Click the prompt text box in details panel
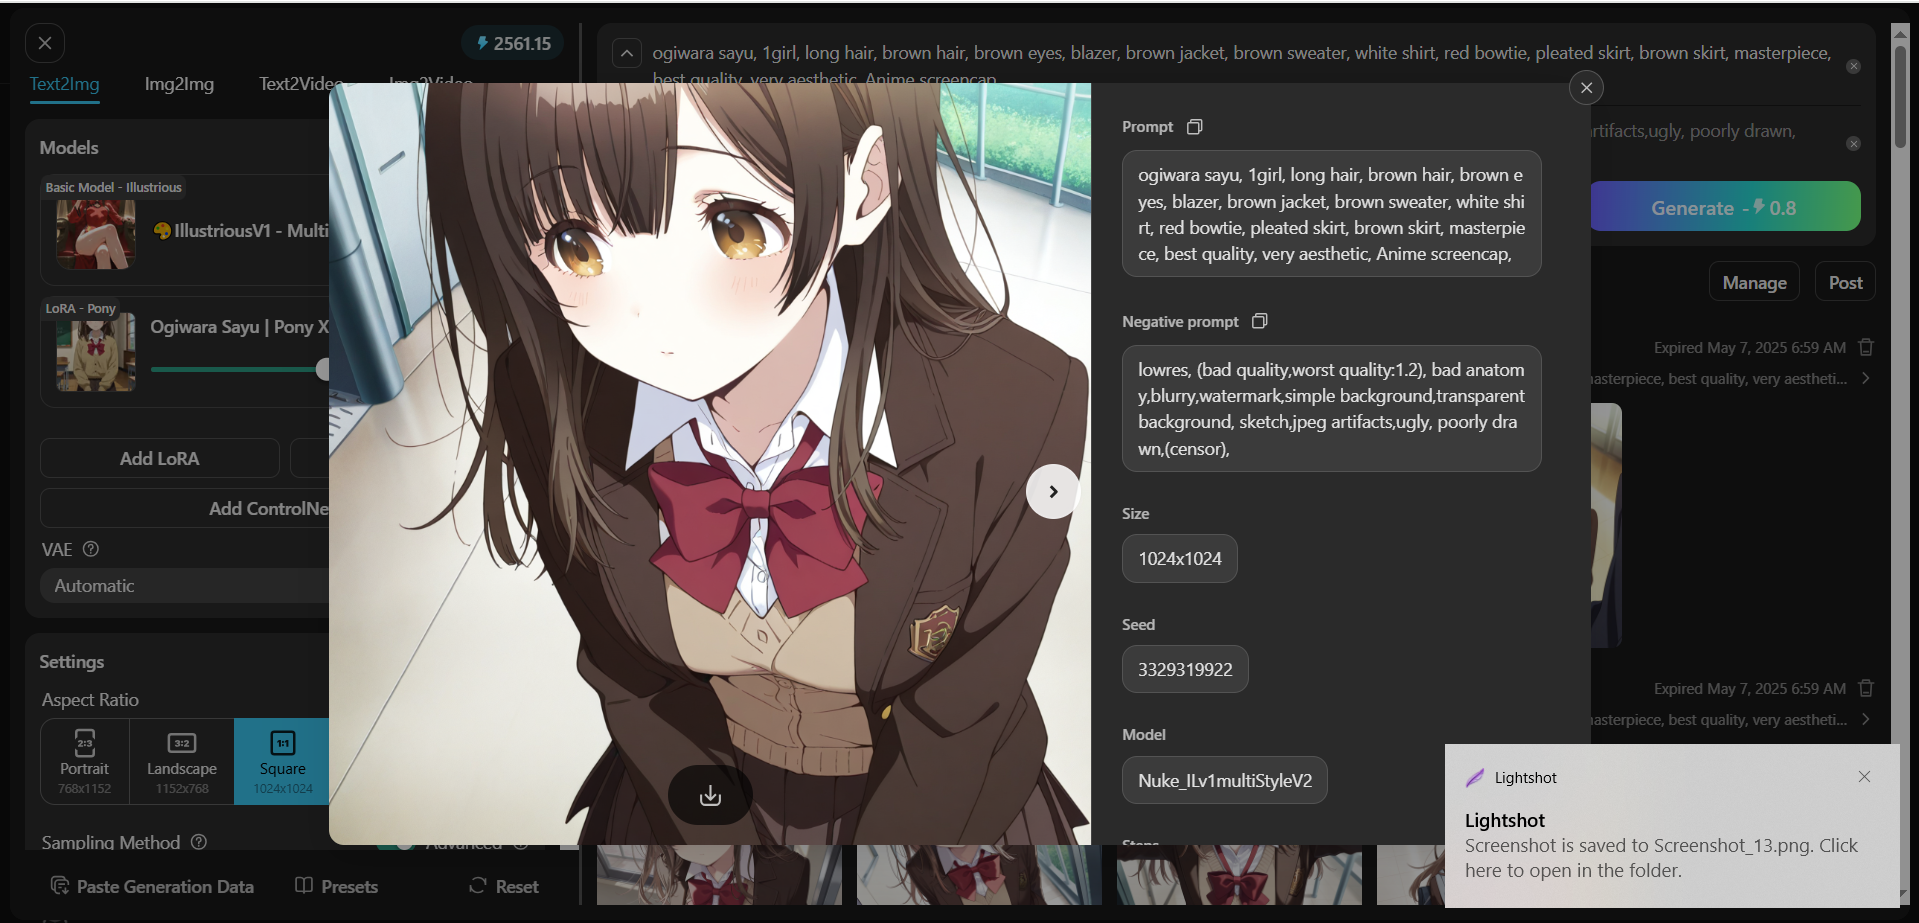Screen dimensions: 1919x923 tap(1331, 214)
